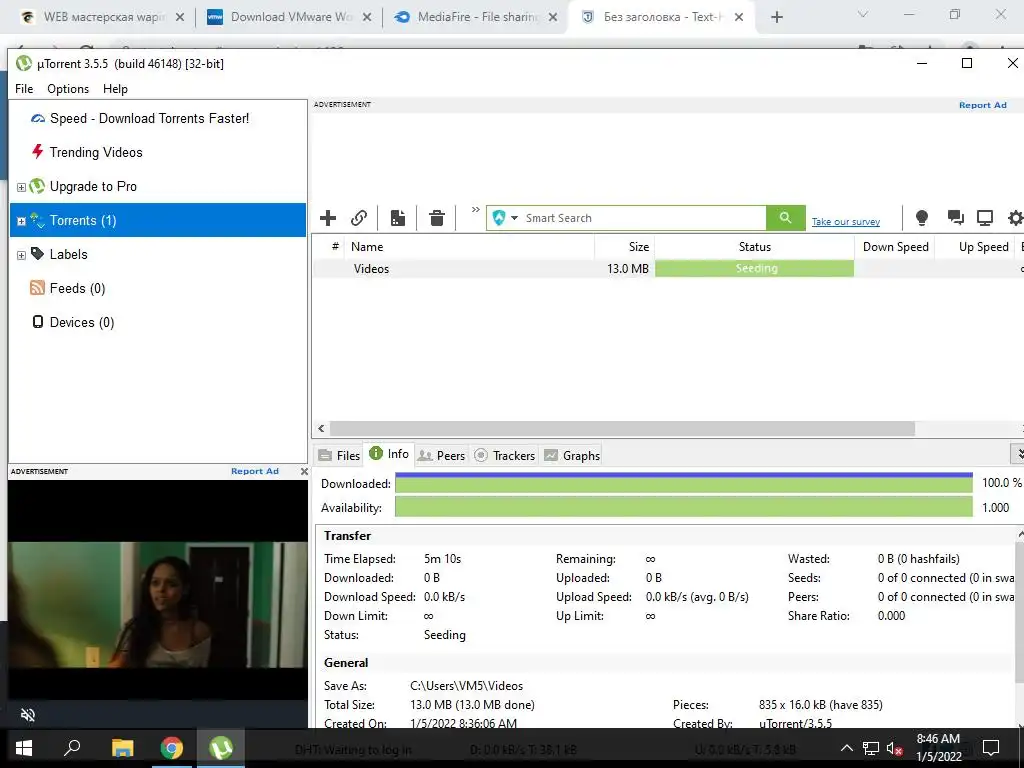Click the horizontal scrollbar of torrent list
This screenshot has height=768, width=1024.
coord(622,428)
